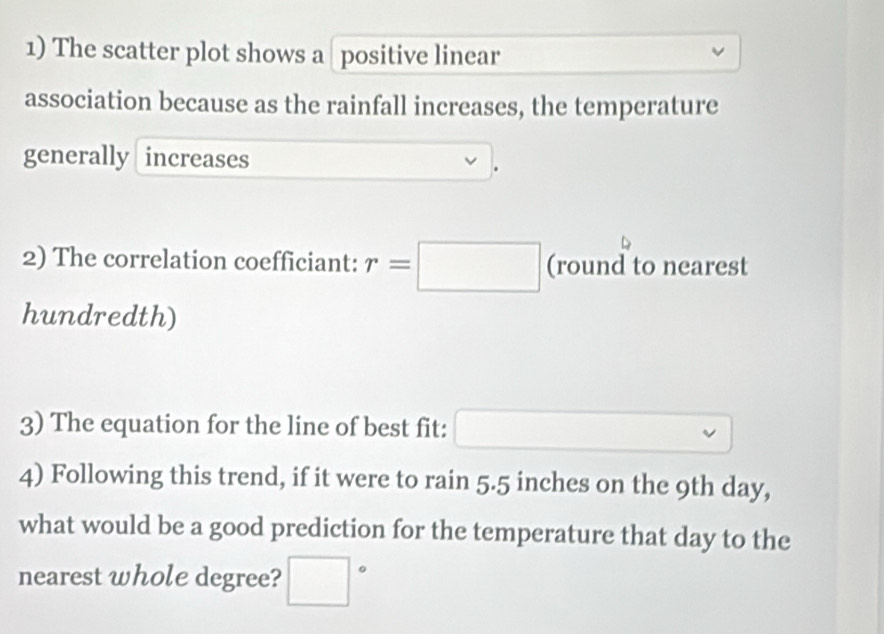Click the word 'generally' before the increases dropdown
The width and height of the screenshot is (884, 634).
76,156
